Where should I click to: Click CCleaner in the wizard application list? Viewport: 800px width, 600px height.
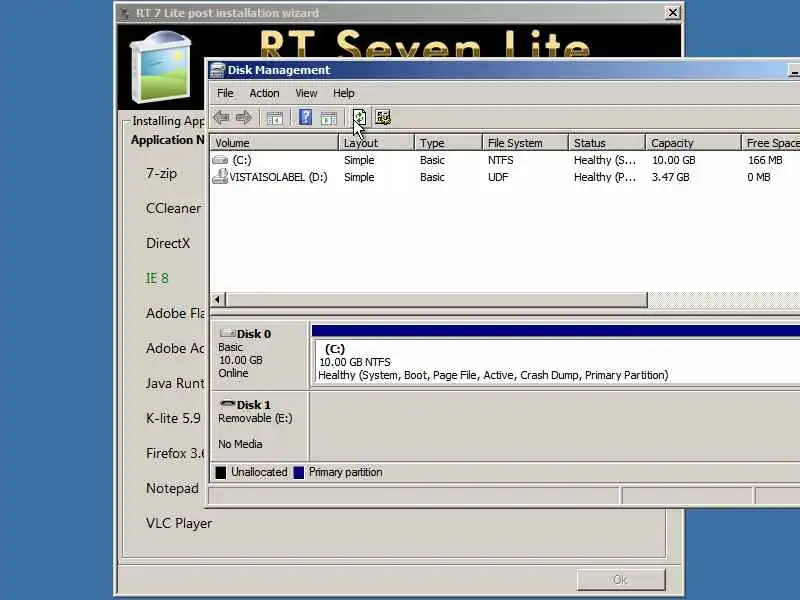[x=173, y=209]
